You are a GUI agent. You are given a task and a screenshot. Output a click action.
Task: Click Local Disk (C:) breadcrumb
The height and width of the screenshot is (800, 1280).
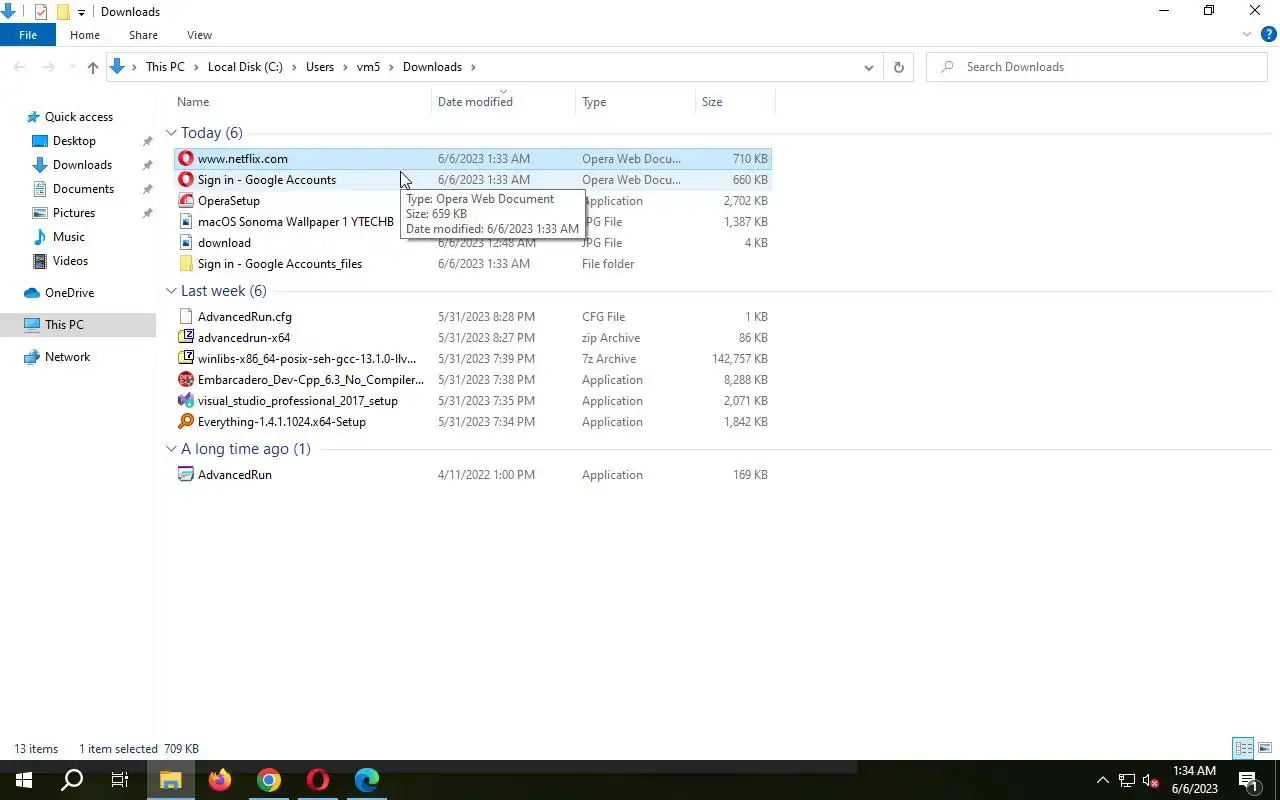[x=245, y=67]
